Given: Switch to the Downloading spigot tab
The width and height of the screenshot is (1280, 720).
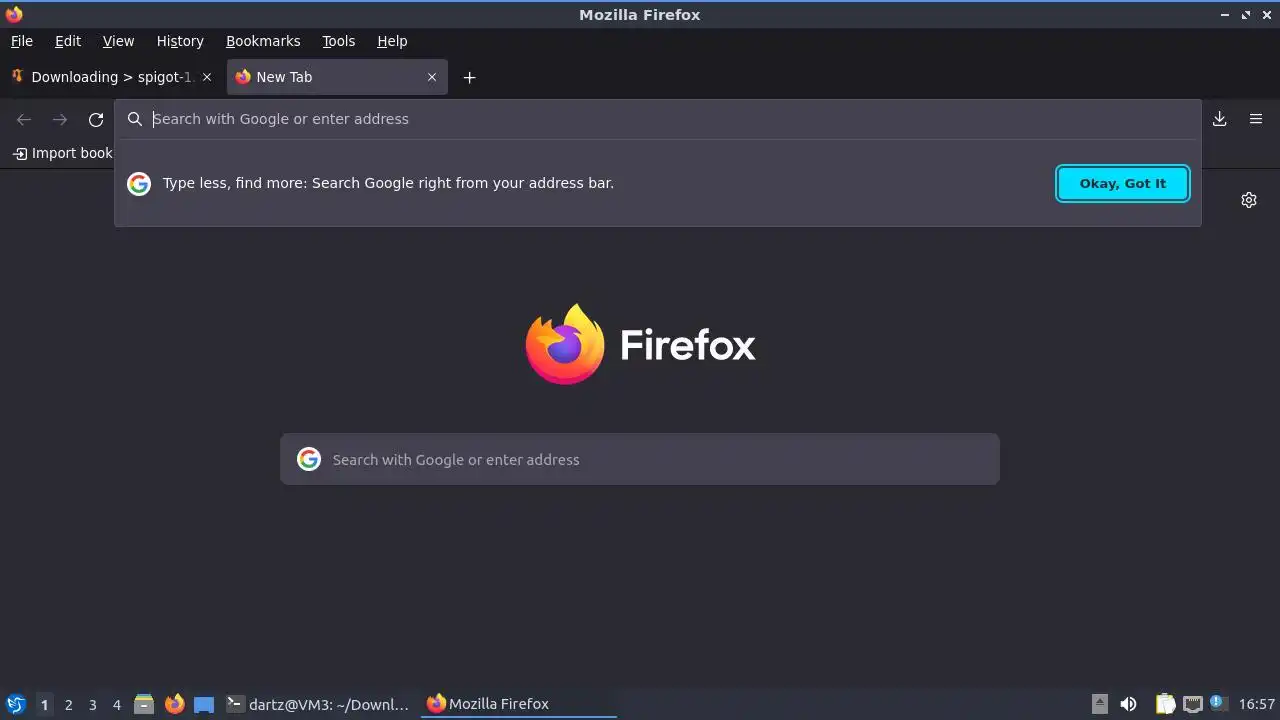Looking at the screenshot, I should click(x=112, y=77).
